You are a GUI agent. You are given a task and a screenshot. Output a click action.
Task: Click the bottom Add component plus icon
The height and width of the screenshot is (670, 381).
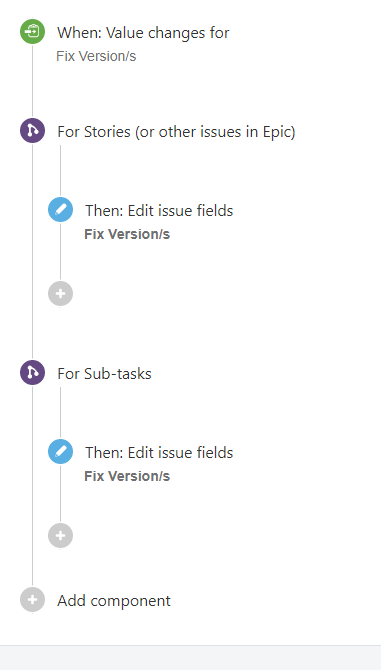32,599
